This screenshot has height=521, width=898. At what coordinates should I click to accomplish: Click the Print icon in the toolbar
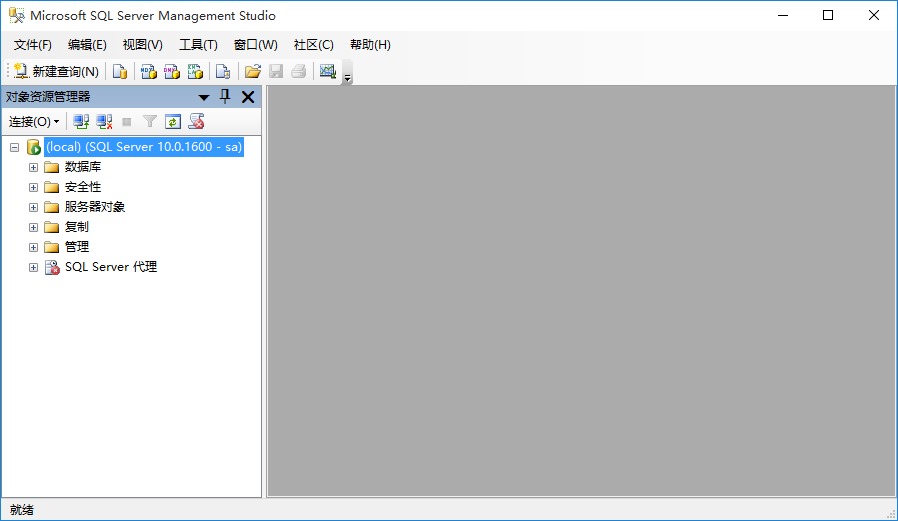(x=298, y=72)
